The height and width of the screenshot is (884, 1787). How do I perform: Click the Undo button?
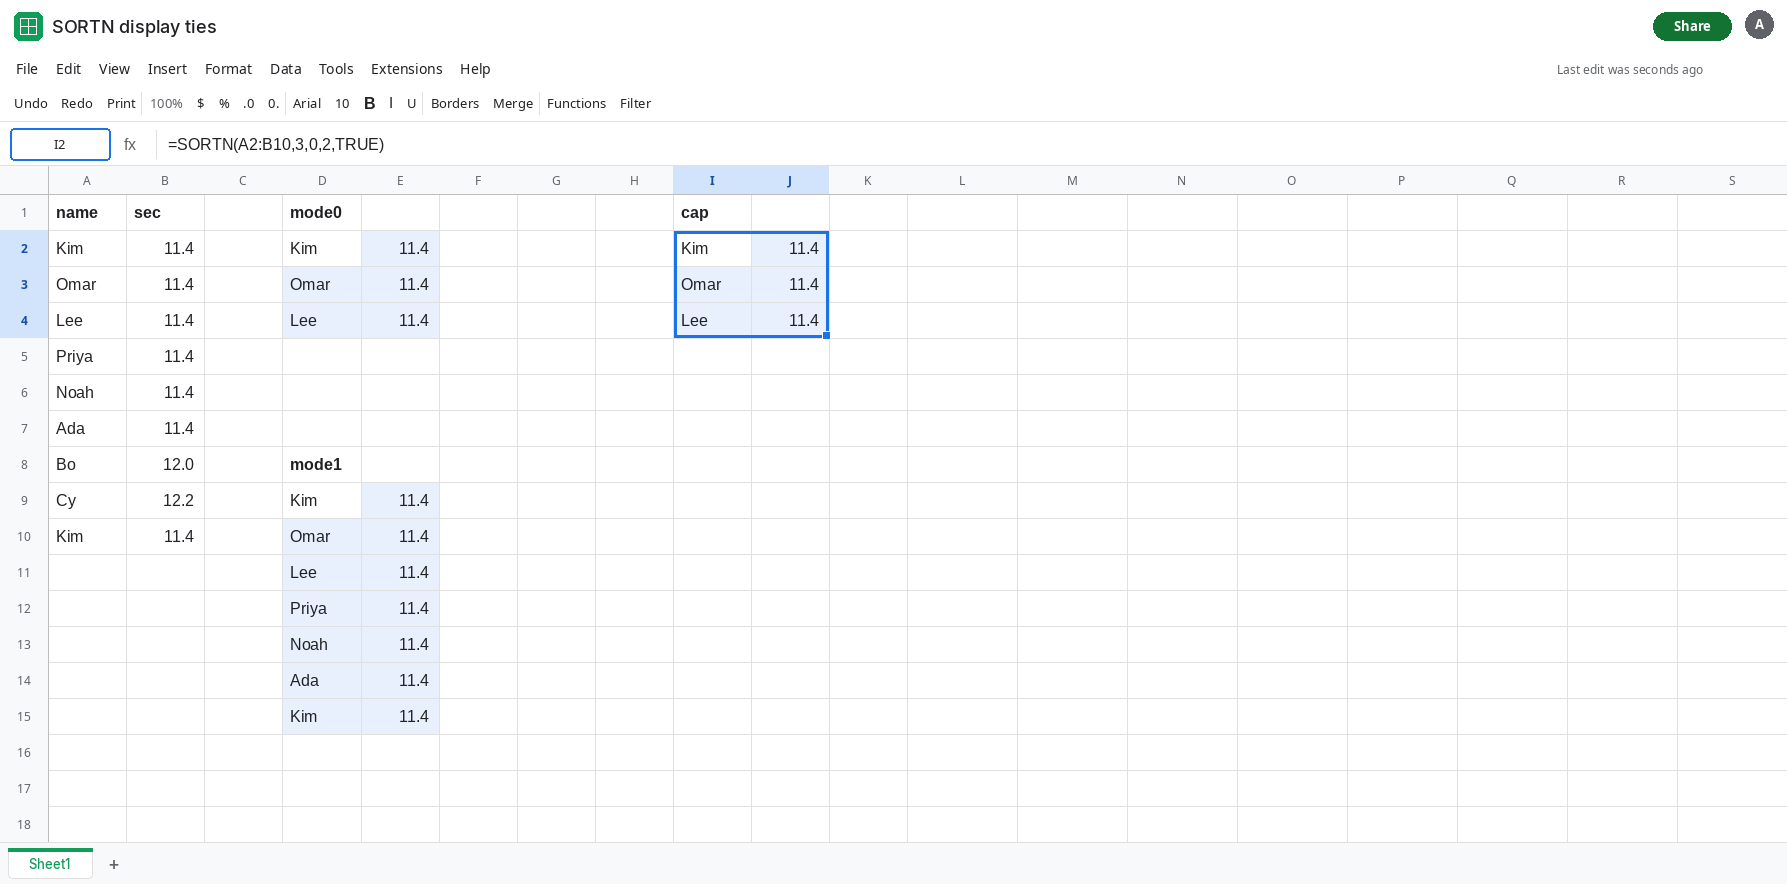31,103
